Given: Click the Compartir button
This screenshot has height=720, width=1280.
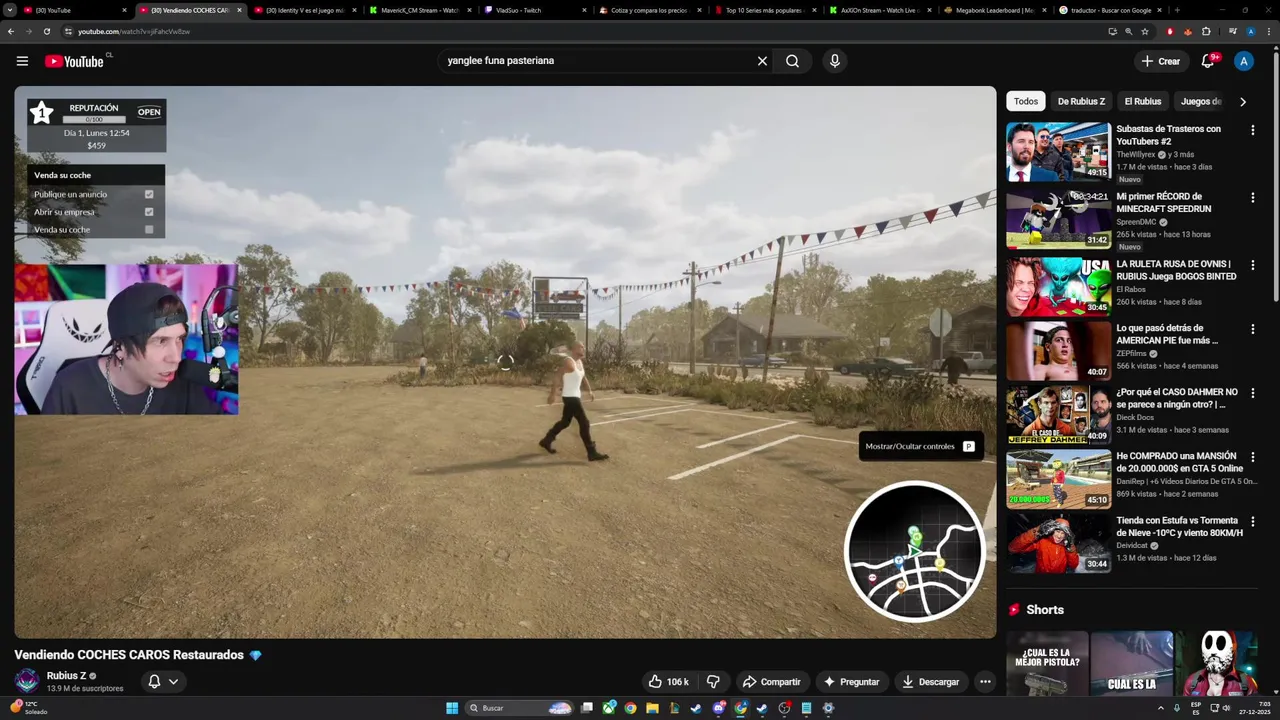Looking at the screenshot, I should (771, 682).
